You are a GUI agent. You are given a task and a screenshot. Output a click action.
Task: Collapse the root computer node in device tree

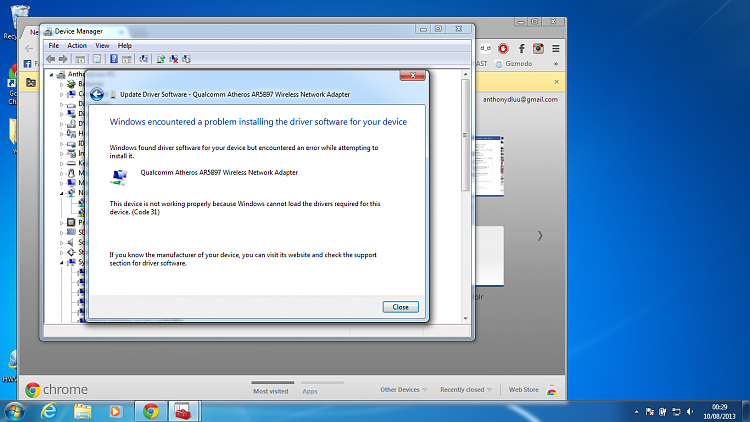tap(52, 74)
